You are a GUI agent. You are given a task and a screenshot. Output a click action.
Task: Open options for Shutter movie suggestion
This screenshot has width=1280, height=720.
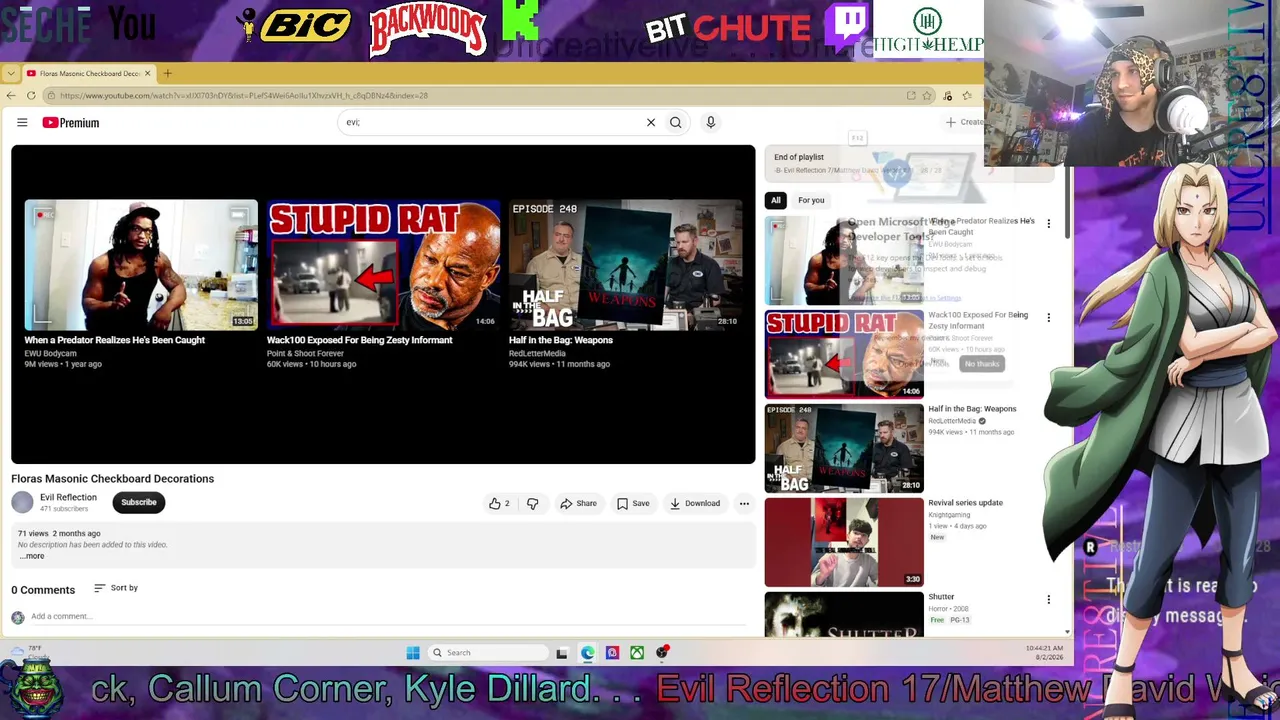click(x=1048, y=600)
